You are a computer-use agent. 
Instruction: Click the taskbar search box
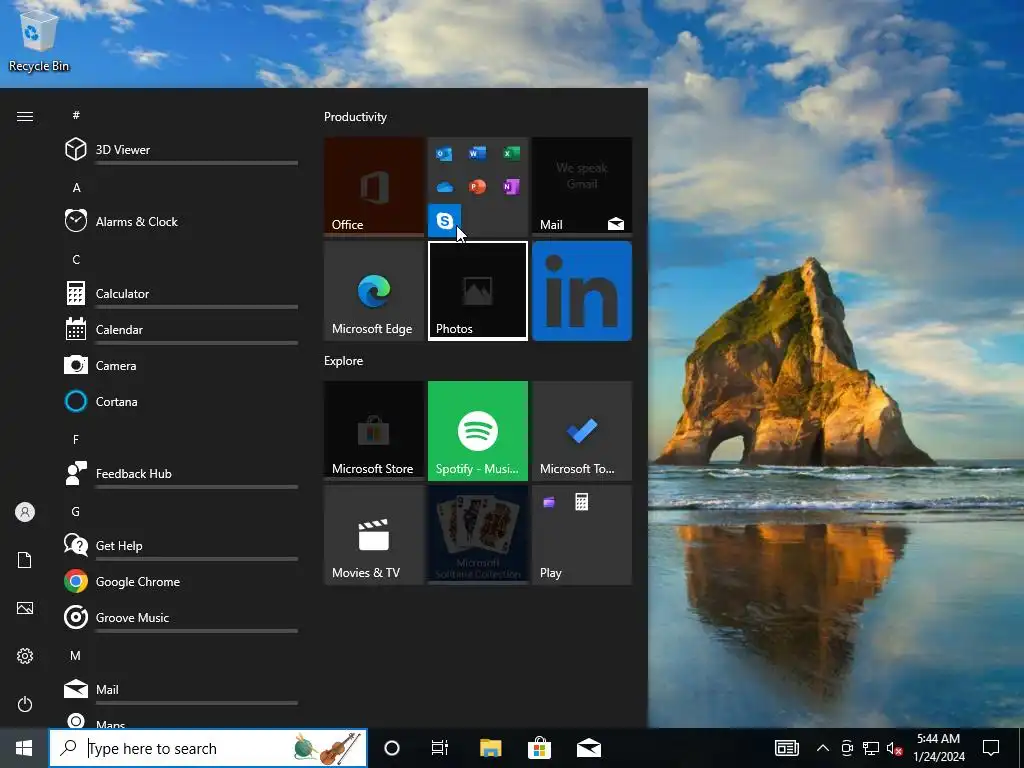(x=208, y=748)
